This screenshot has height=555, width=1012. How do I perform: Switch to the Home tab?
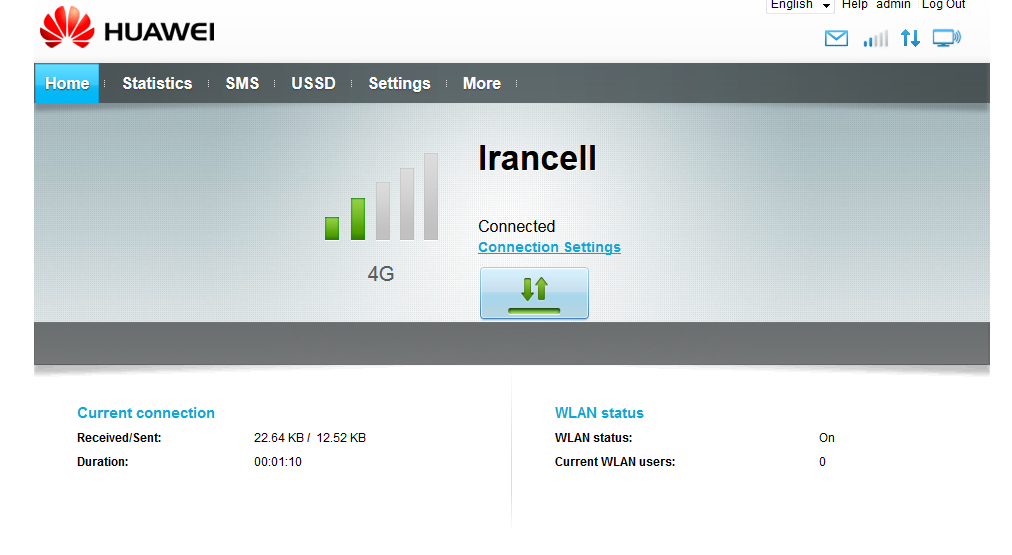click(67, 84)
